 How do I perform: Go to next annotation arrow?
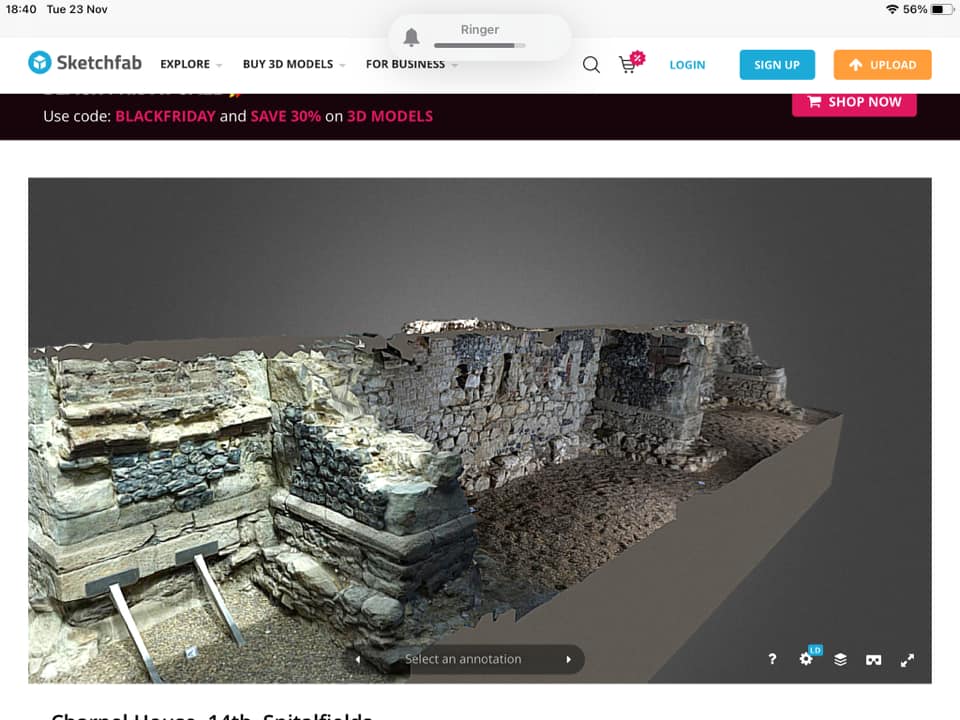(x=568, y=660)
